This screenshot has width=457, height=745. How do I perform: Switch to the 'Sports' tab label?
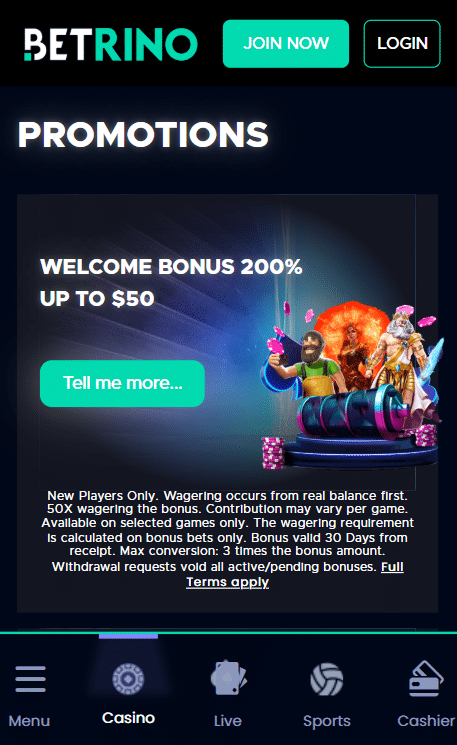(x=327, y=721)
